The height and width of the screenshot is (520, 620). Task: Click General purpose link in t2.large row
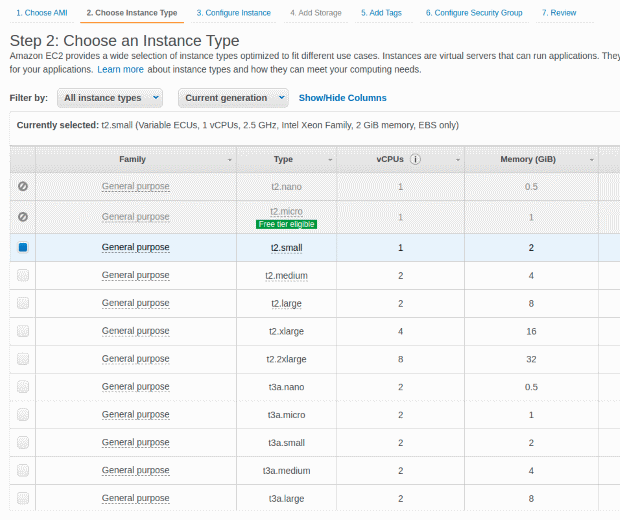[x=136, y=303]
